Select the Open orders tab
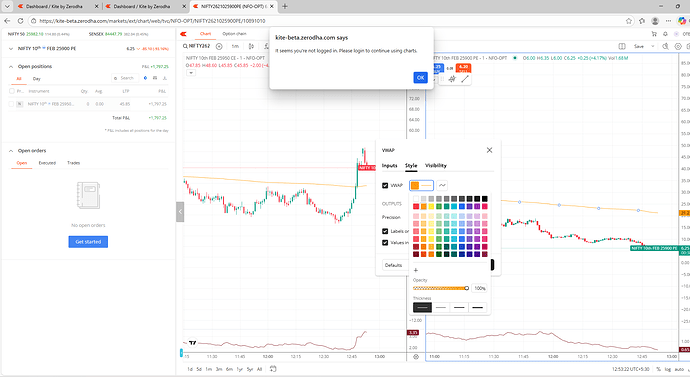The height and width of the screenshot is (377, 690). coord(22,163)
